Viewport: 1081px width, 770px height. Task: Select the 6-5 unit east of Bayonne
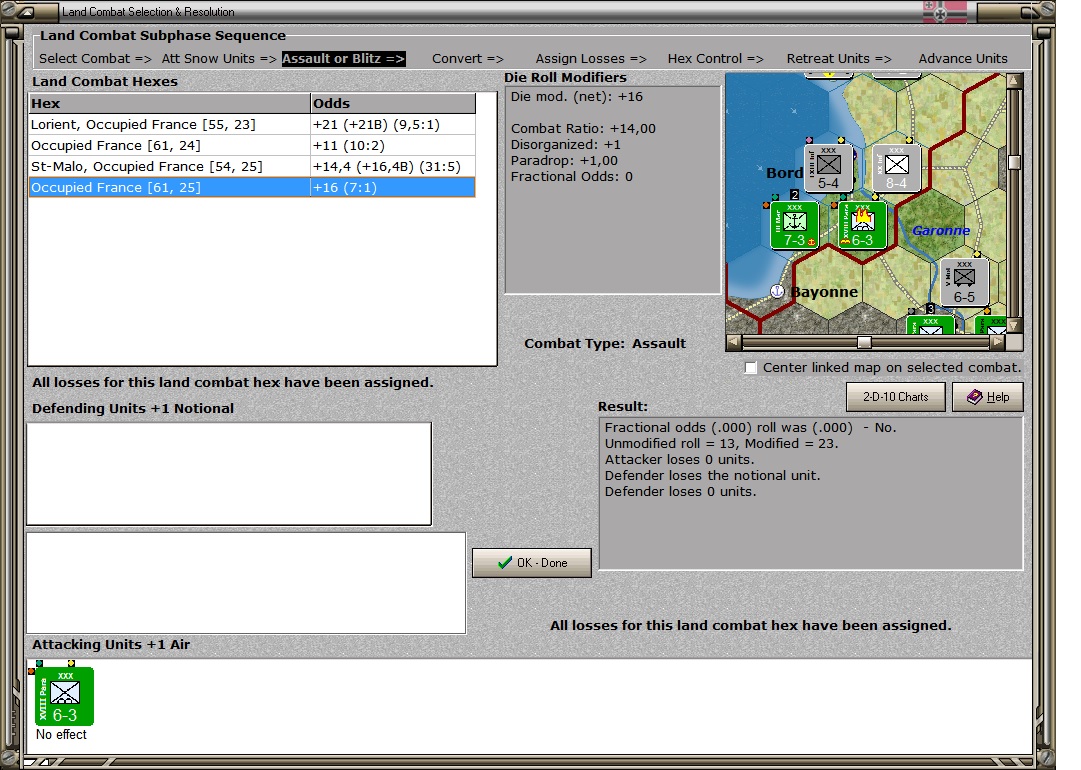964,282
